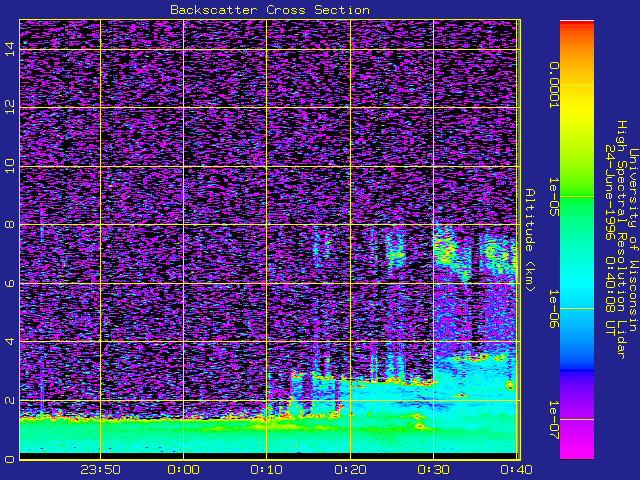The height and width of the screenshot is (480, 640).
Task: Click the altitude label 6
Action: click(x=10, y=283)
